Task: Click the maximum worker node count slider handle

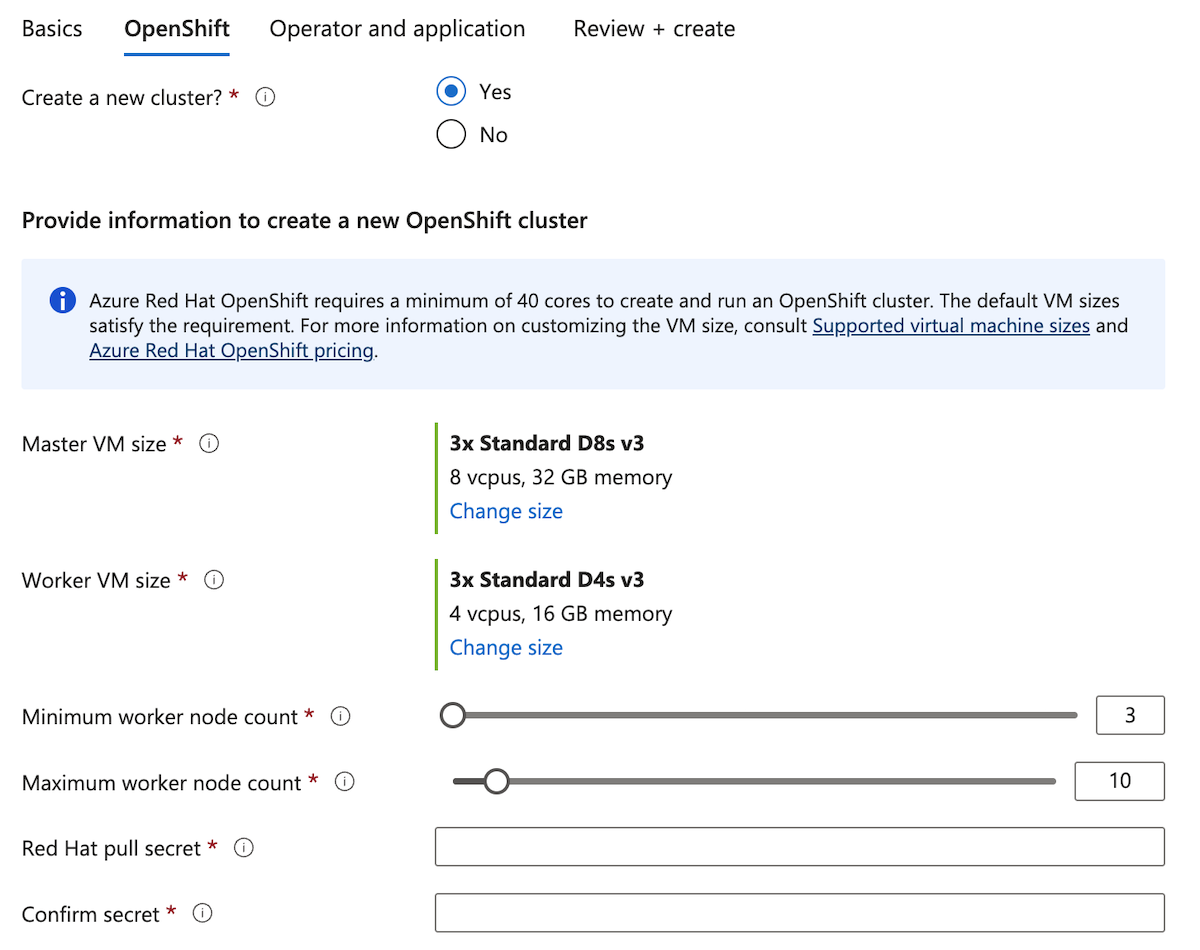Action: pyautogui.click(x=496, y=782)
